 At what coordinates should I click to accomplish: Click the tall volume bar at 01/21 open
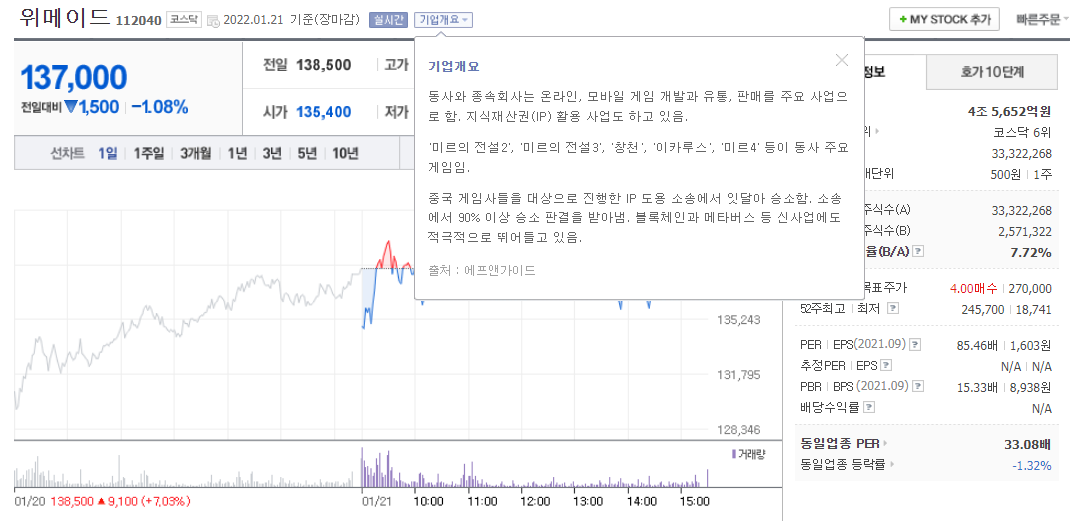[x=362, y=467]
